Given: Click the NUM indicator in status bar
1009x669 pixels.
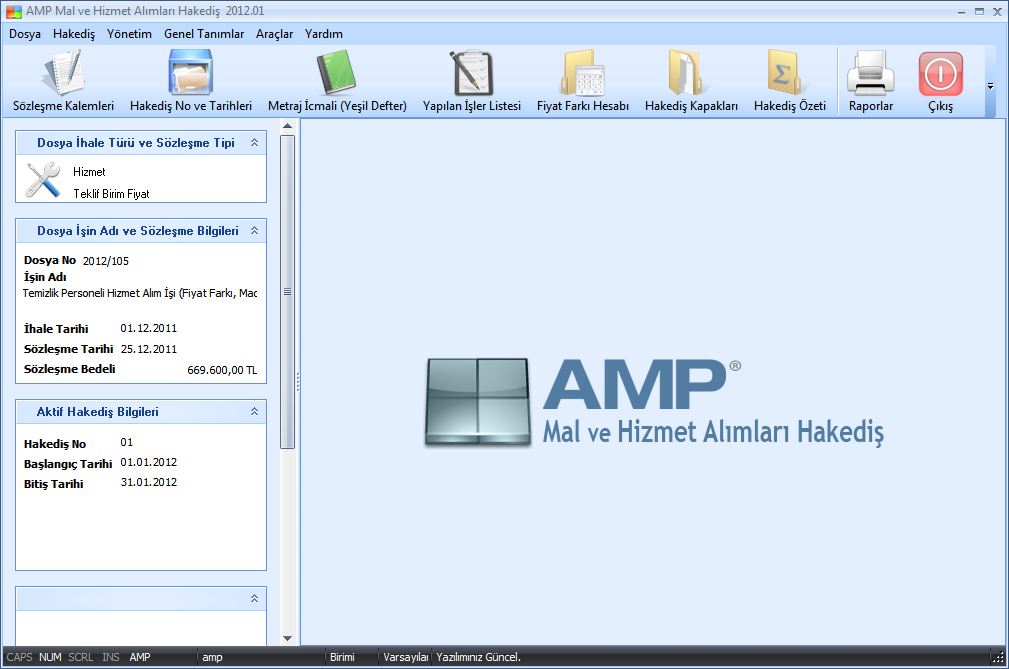Looking at the screenshot, I should tap(50, 657).
